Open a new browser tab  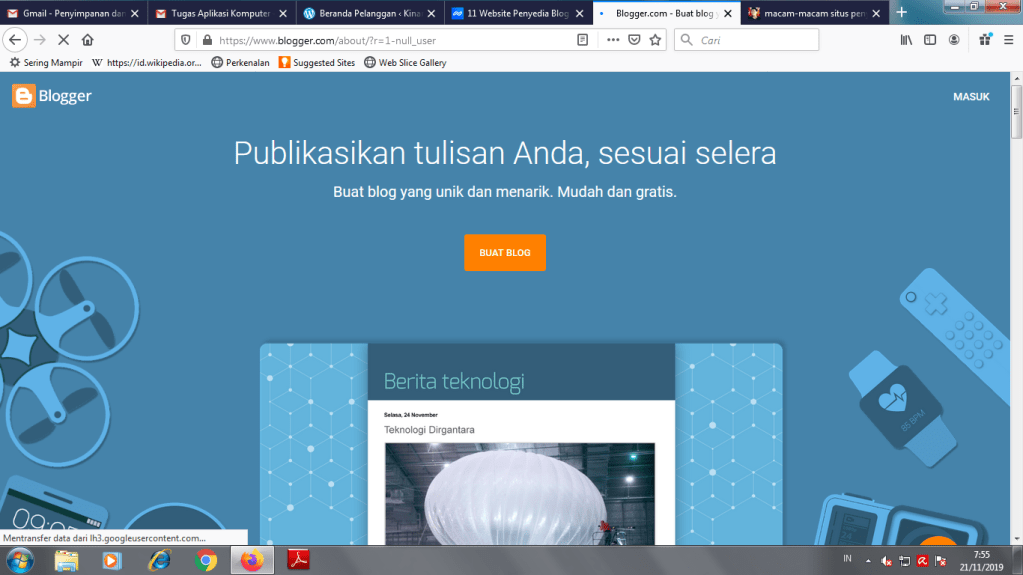(x=901, y=13)
